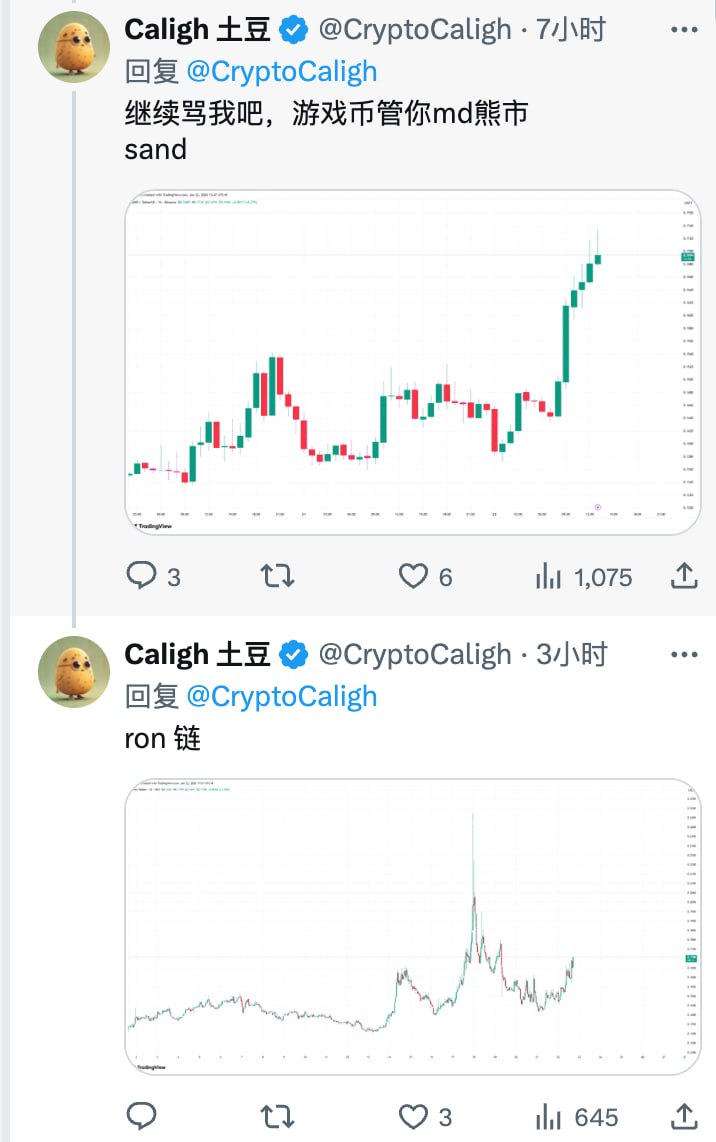Open more options on the sand tweet

point(684,31)
